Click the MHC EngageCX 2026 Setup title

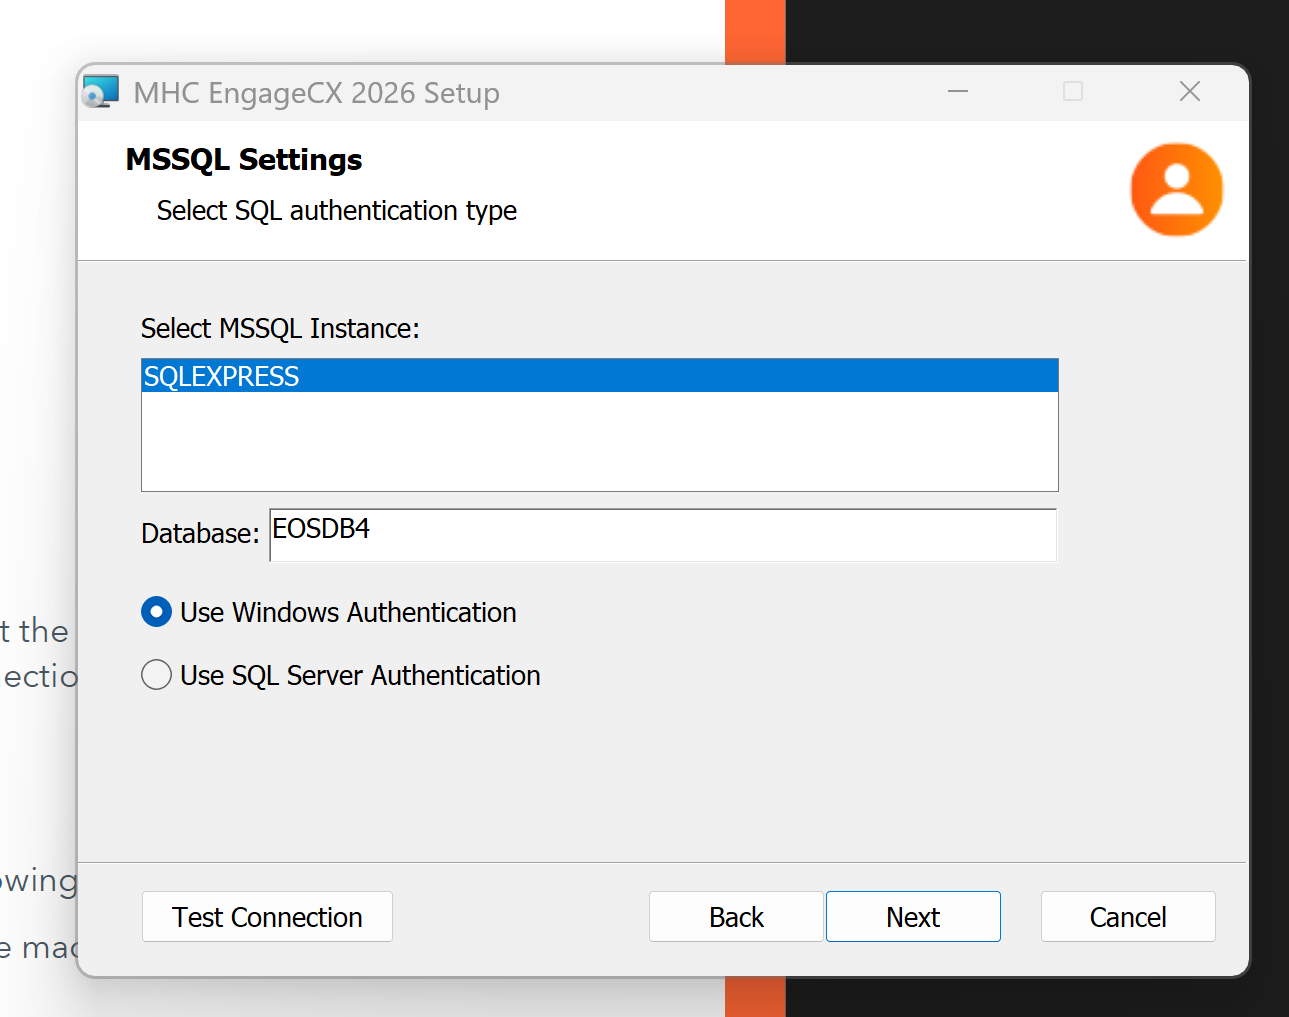coord(316,93)
